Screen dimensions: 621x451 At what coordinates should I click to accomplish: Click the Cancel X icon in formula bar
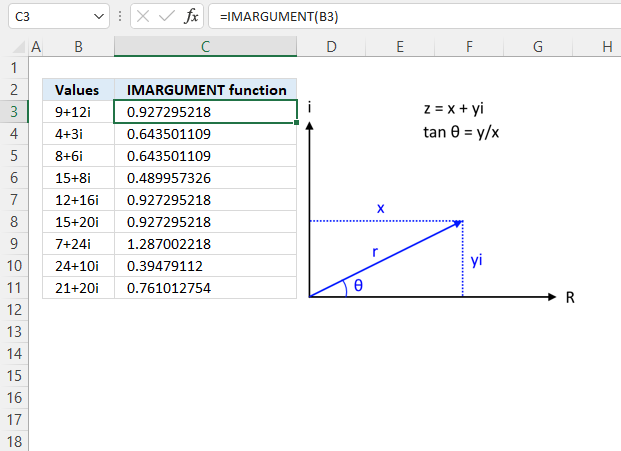(x=143, y=17)
